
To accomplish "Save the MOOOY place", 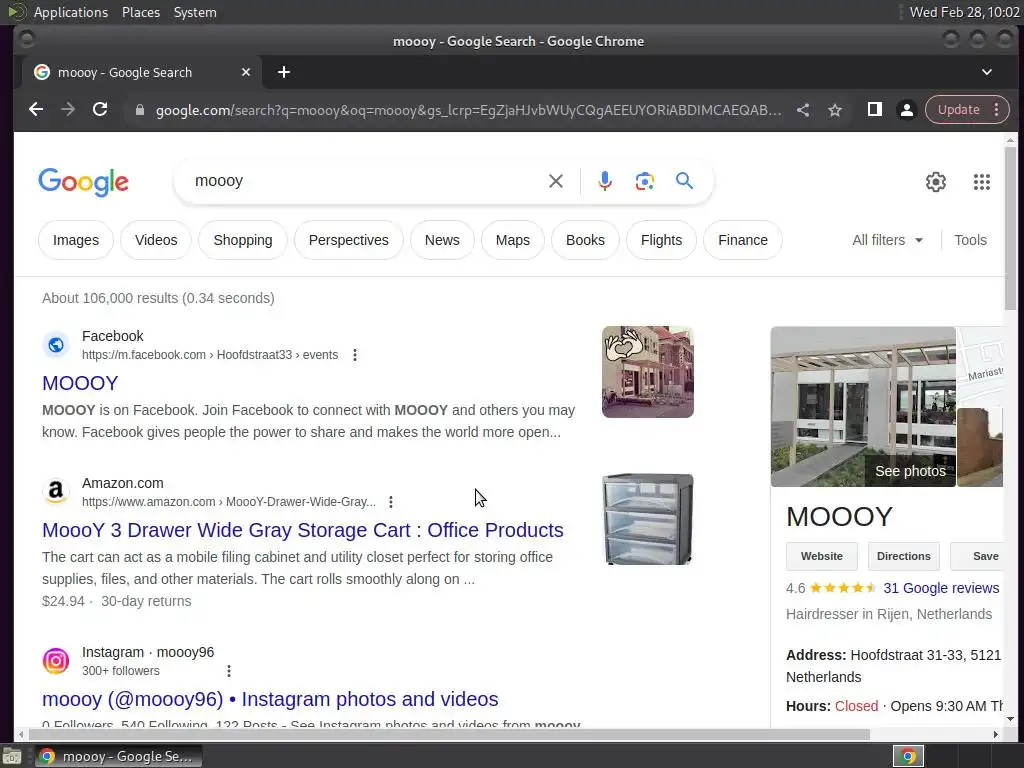I will [x=979, y=556].
